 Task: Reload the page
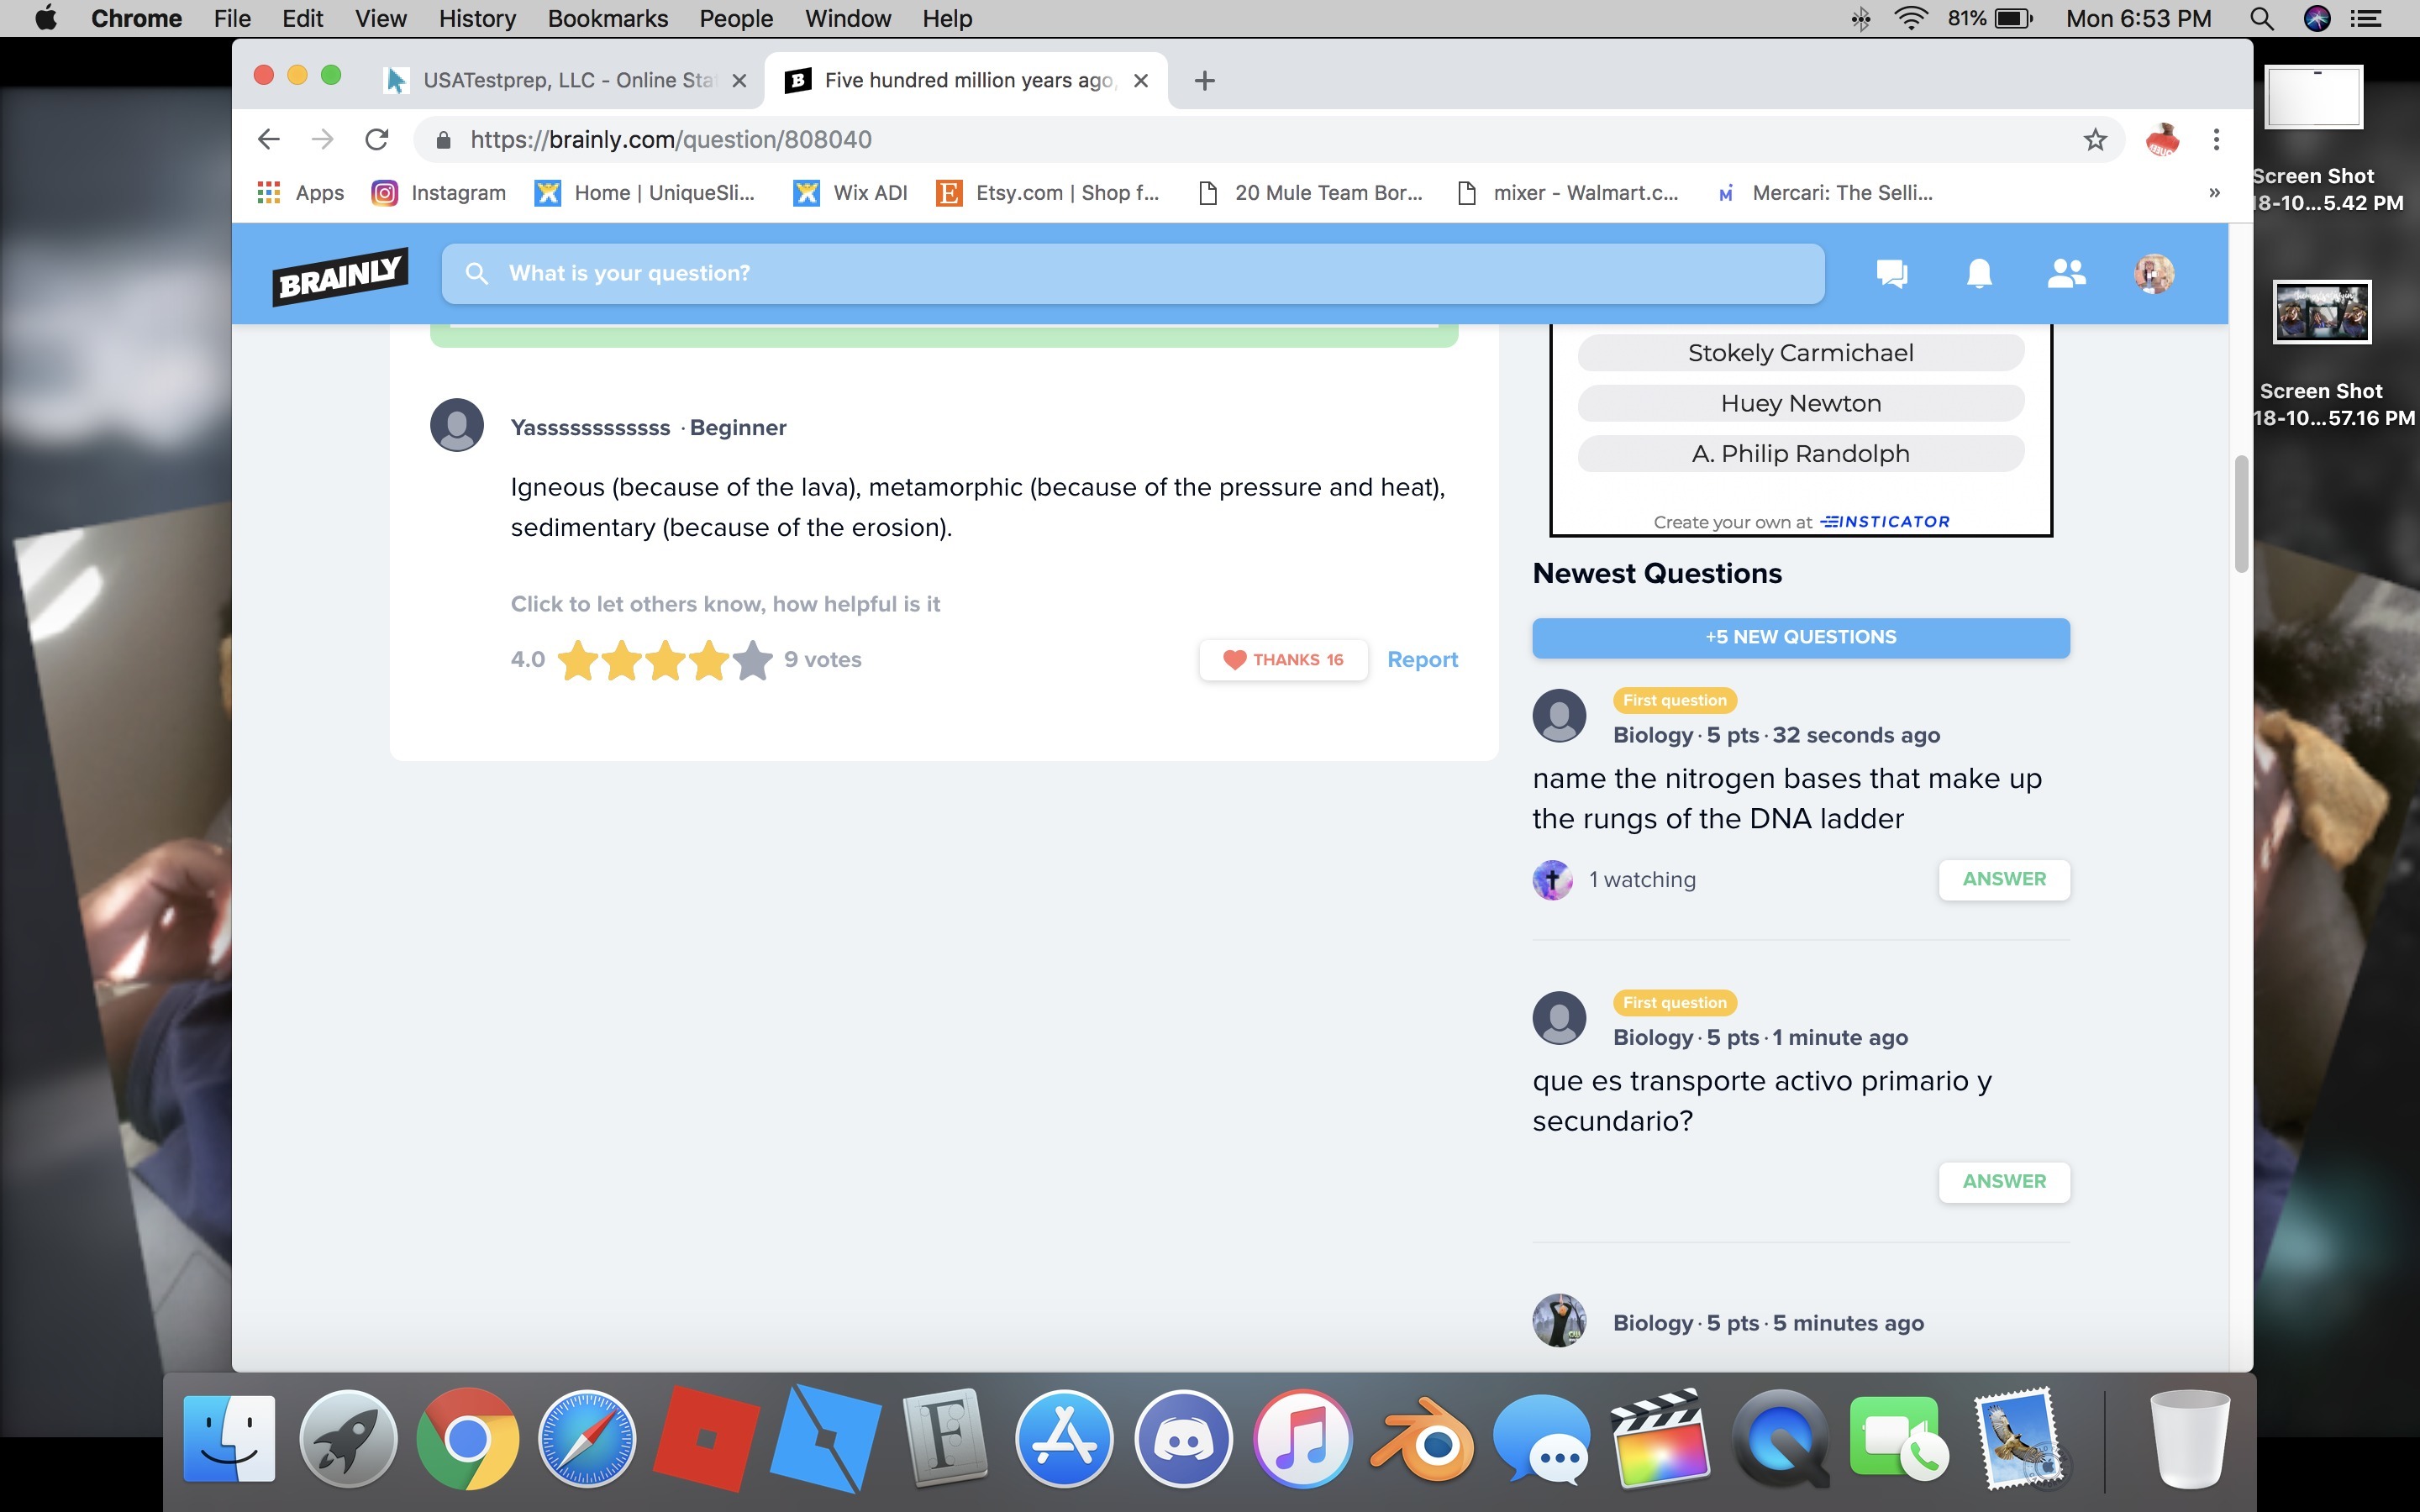coord(377,140)
